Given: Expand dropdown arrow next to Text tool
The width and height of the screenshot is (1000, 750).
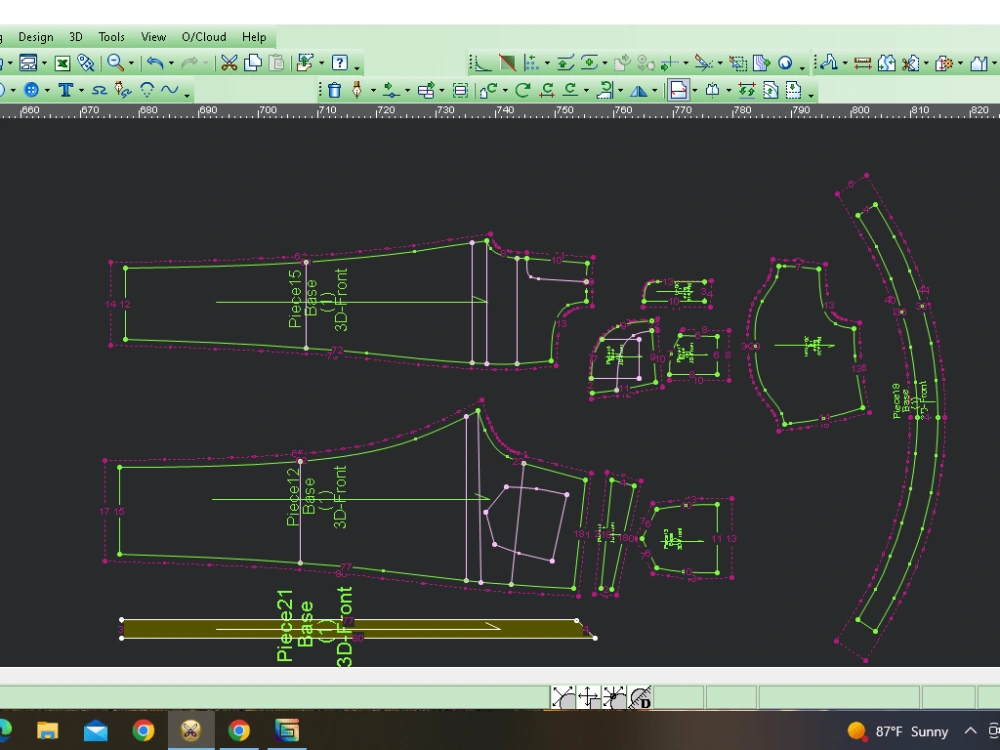Looking at the screenshot, I should 81,91.
